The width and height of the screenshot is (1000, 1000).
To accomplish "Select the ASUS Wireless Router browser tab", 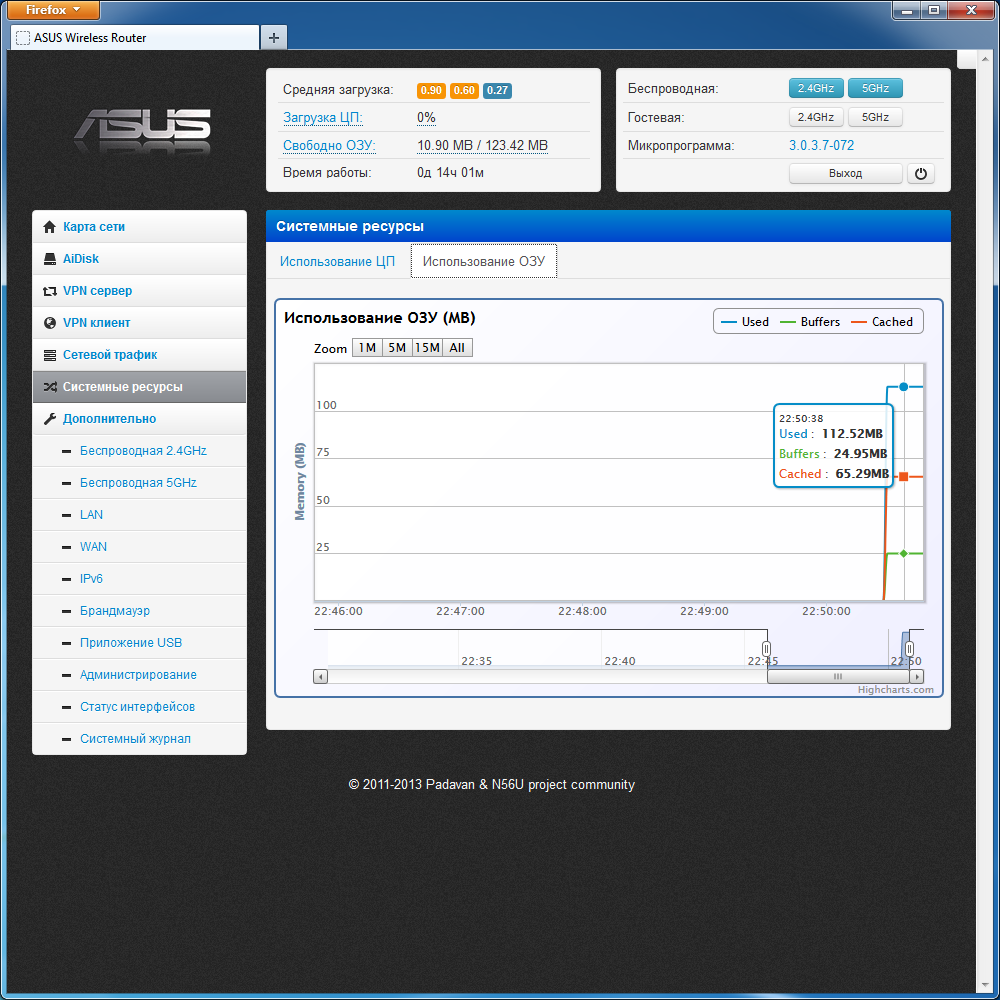I will 135,38.
